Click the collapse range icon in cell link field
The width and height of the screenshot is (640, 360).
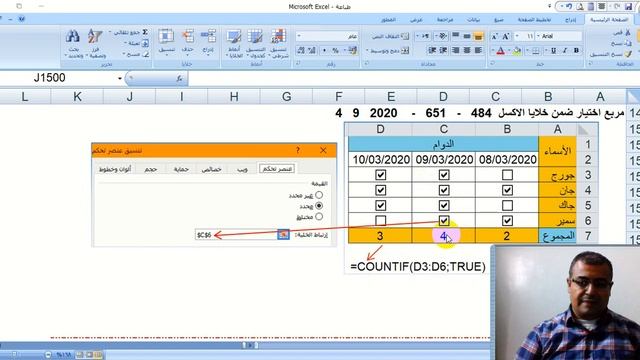(x=283, y=235)
